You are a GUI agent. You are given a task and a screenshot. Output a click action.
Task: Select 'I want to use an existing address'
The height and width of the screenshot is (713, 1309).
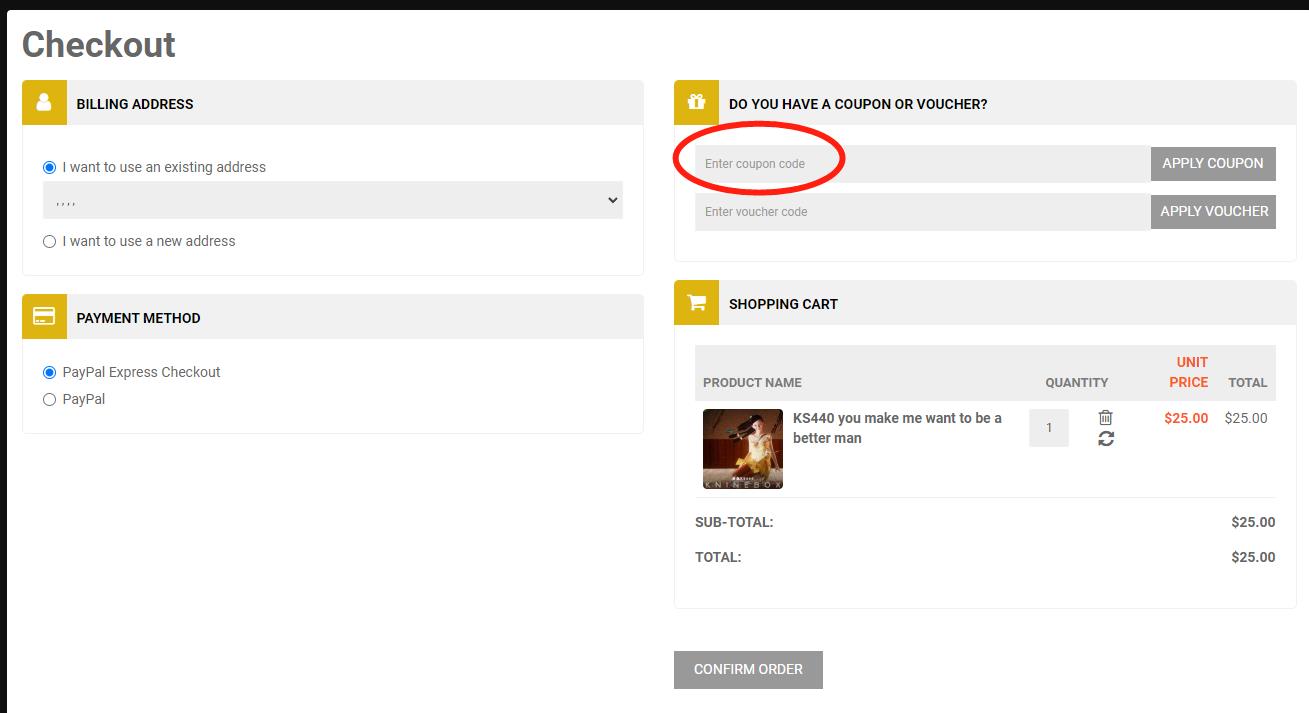pos(49,167)
